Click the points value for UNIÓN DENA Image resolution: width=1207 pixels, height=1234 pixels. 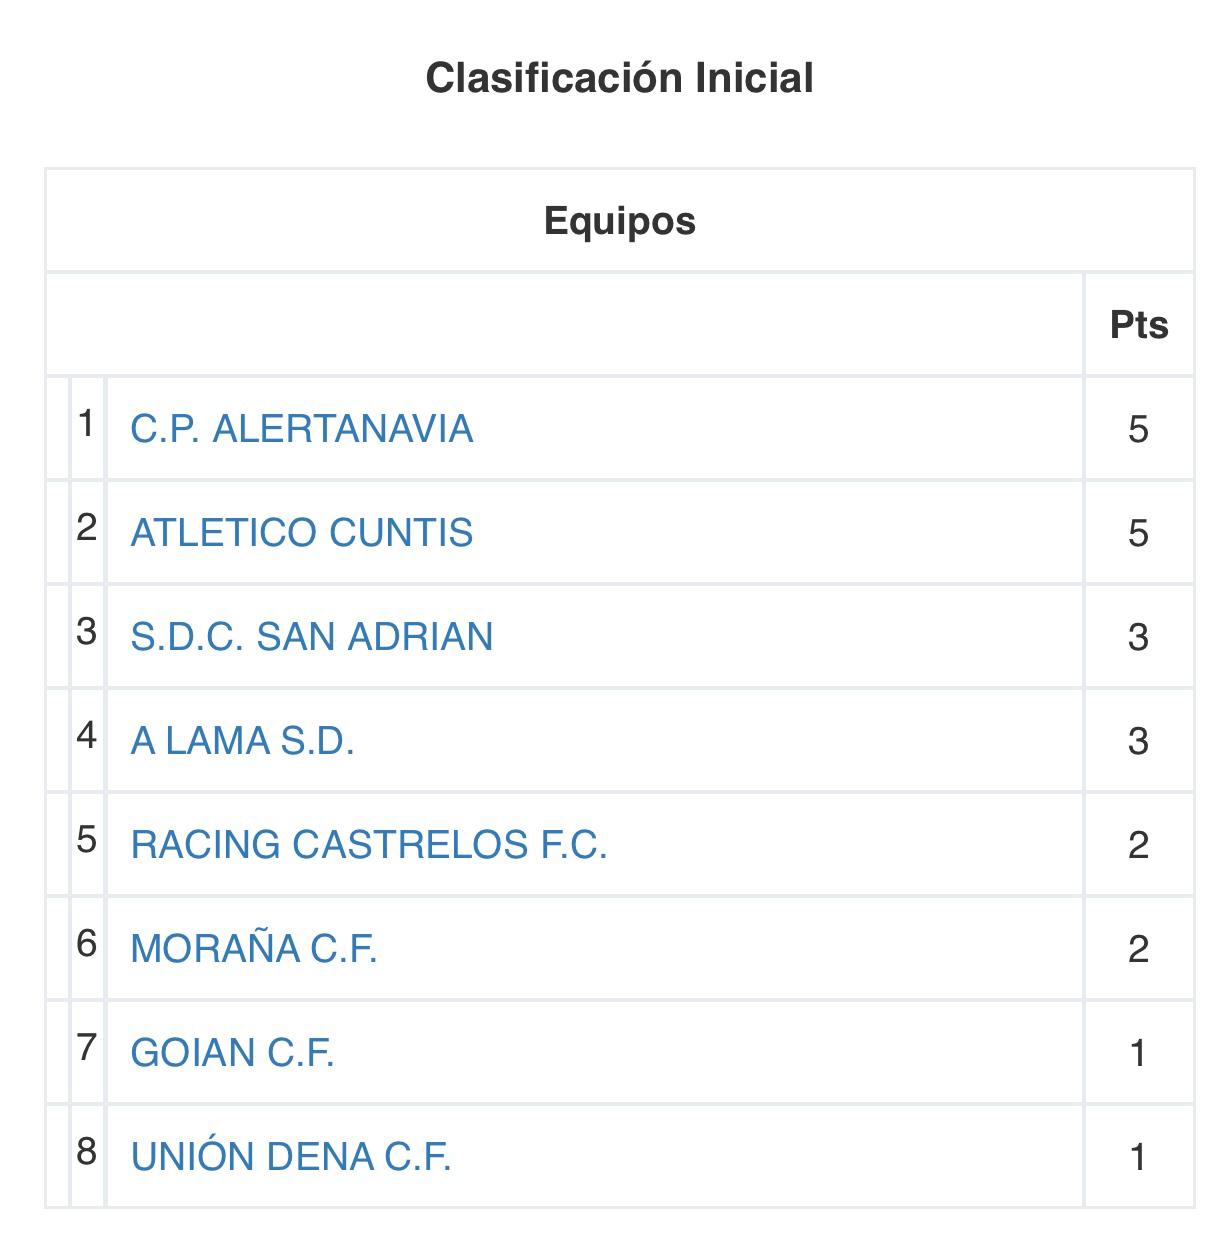point(1138,1157)
